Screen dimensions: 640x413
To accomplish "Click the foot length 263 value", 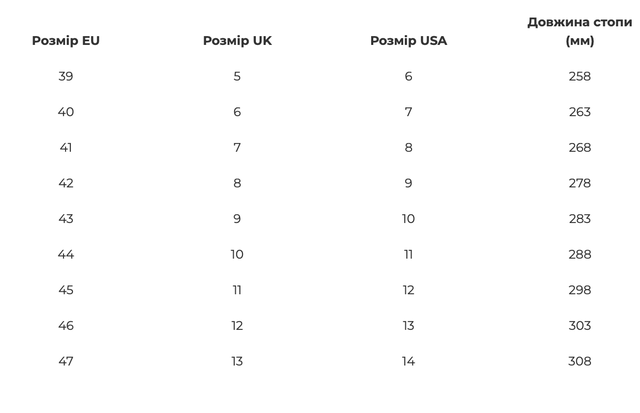I will [x=579, y=112].
